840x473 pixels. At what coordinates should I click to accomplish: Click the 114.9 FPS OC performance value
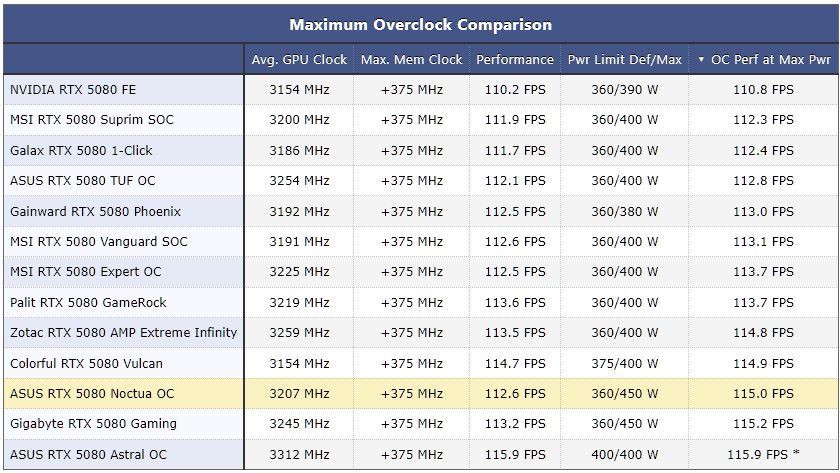(763, 364)
